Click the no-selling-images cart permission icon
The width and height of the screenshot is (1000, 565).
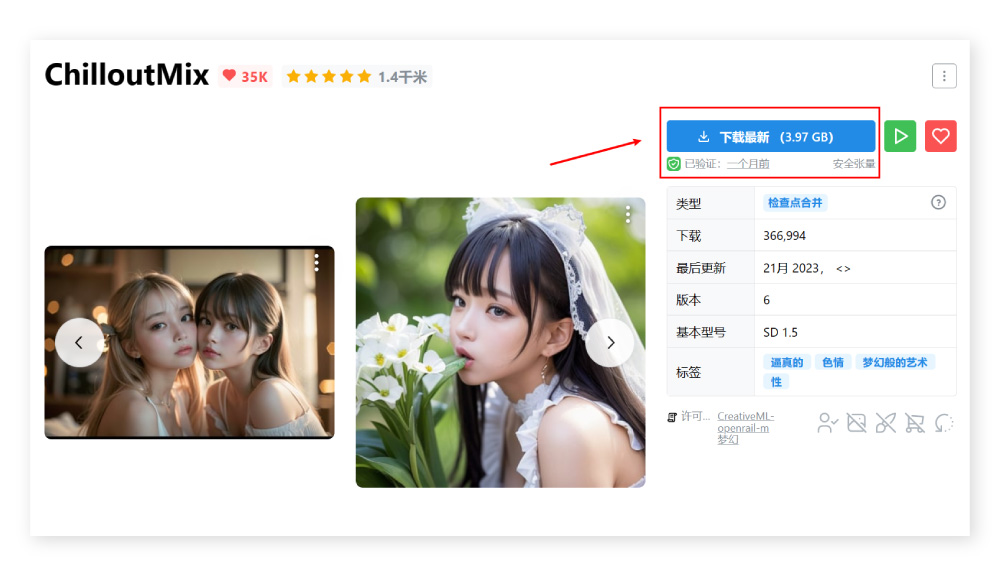point(914,423)
